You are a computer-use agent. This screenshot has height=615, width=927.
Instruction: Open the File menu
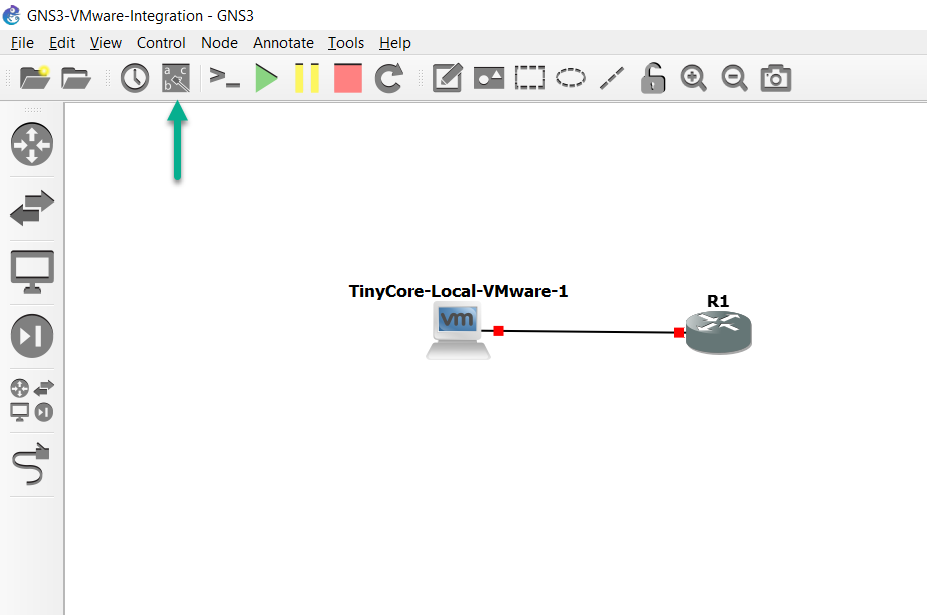pyautogui.click(x=22, y=43)
